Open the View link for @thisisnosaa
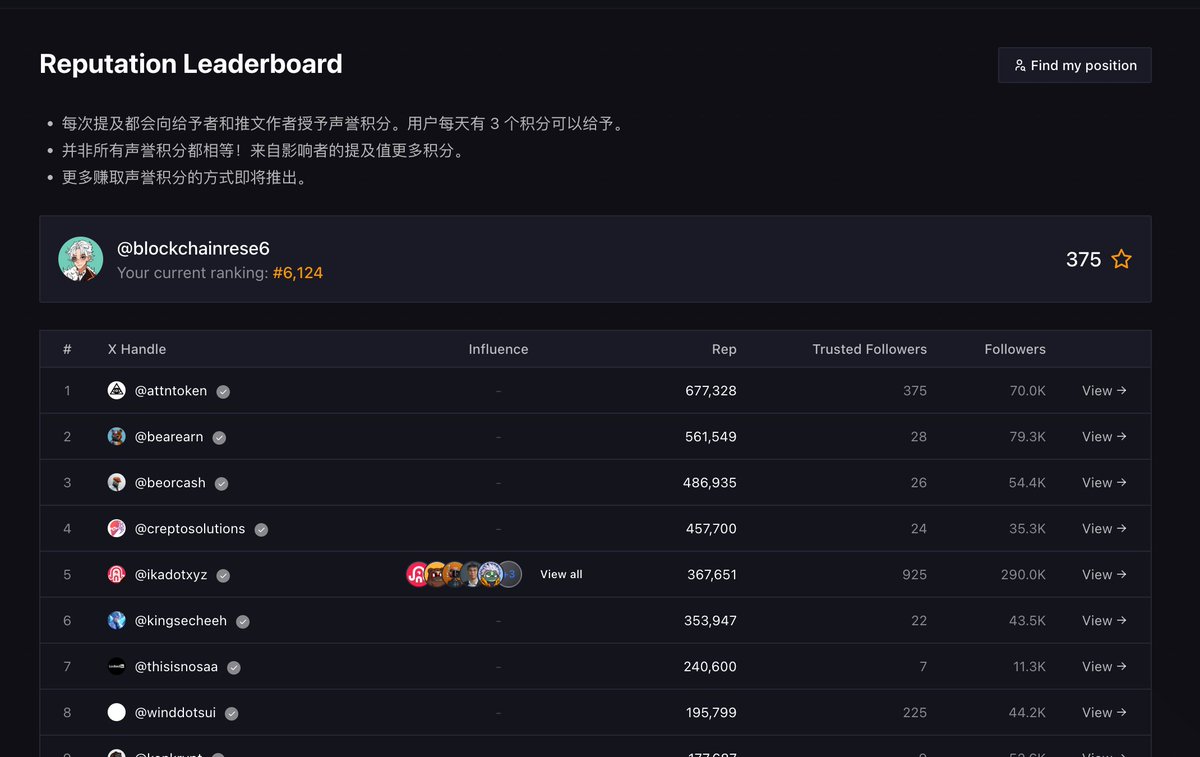This screenshot has width=1200, height=757. tap(1104, 667)
